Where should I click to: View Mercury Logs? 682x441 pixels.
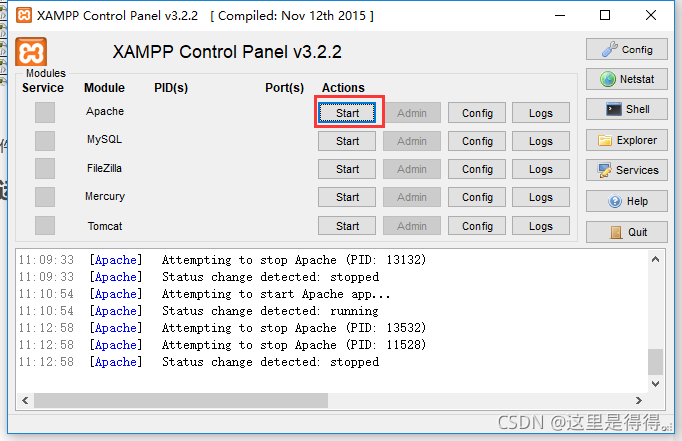click(x=541, y=197)
